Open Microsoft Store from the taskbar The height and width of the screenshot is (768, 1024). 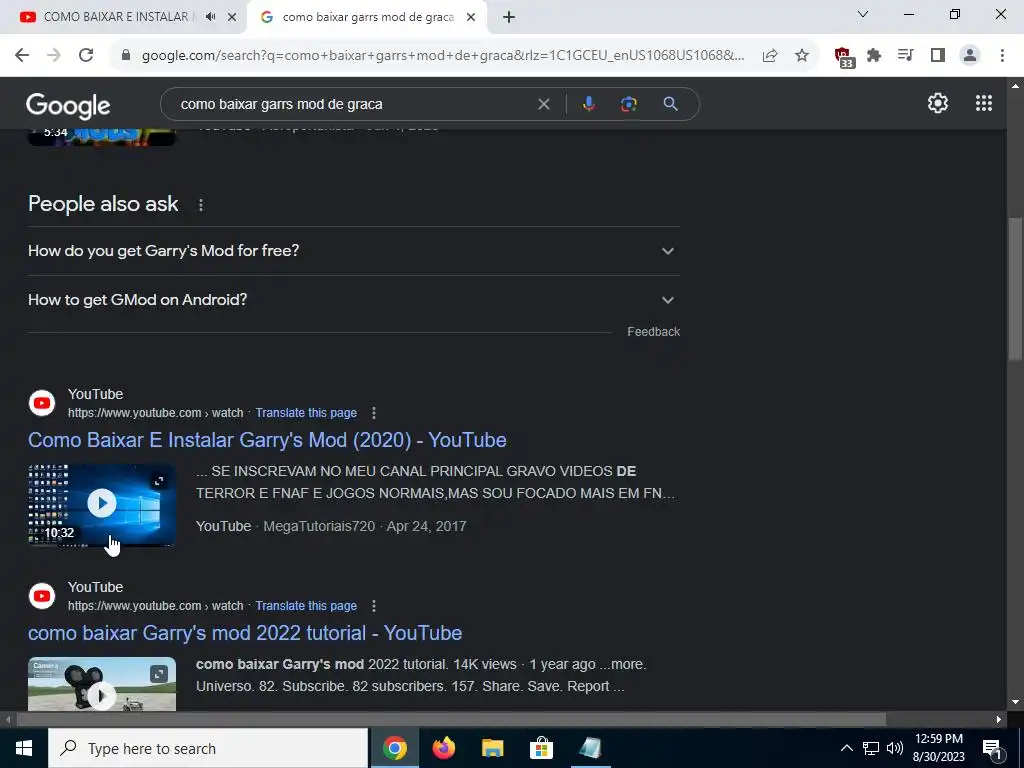coord(541,748)
